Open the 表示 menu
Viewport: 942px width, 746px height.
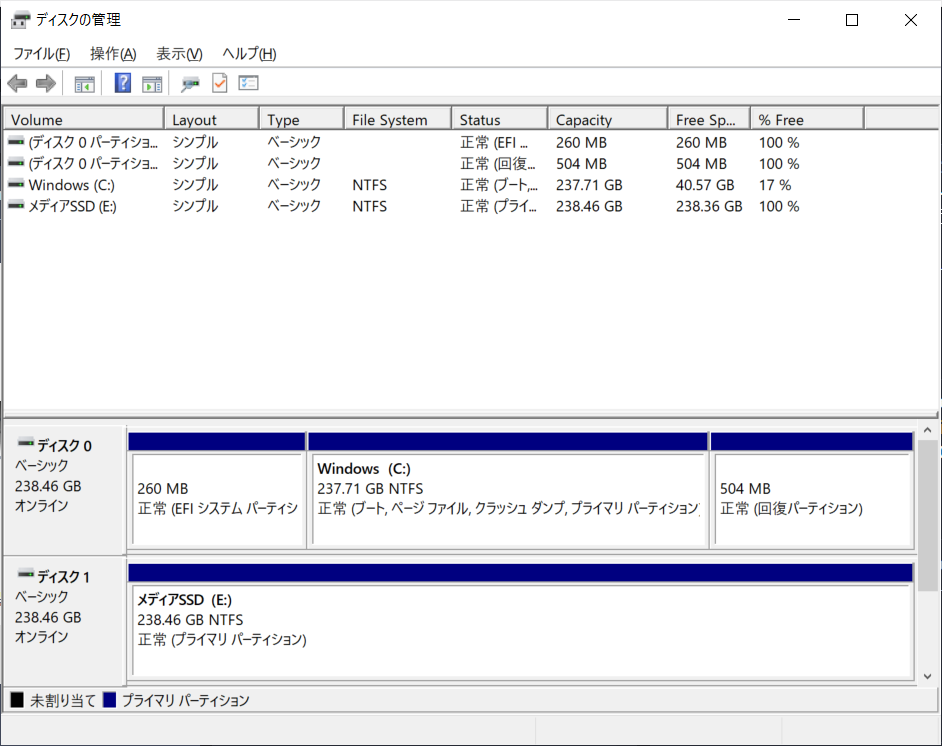tap(179, 54)
